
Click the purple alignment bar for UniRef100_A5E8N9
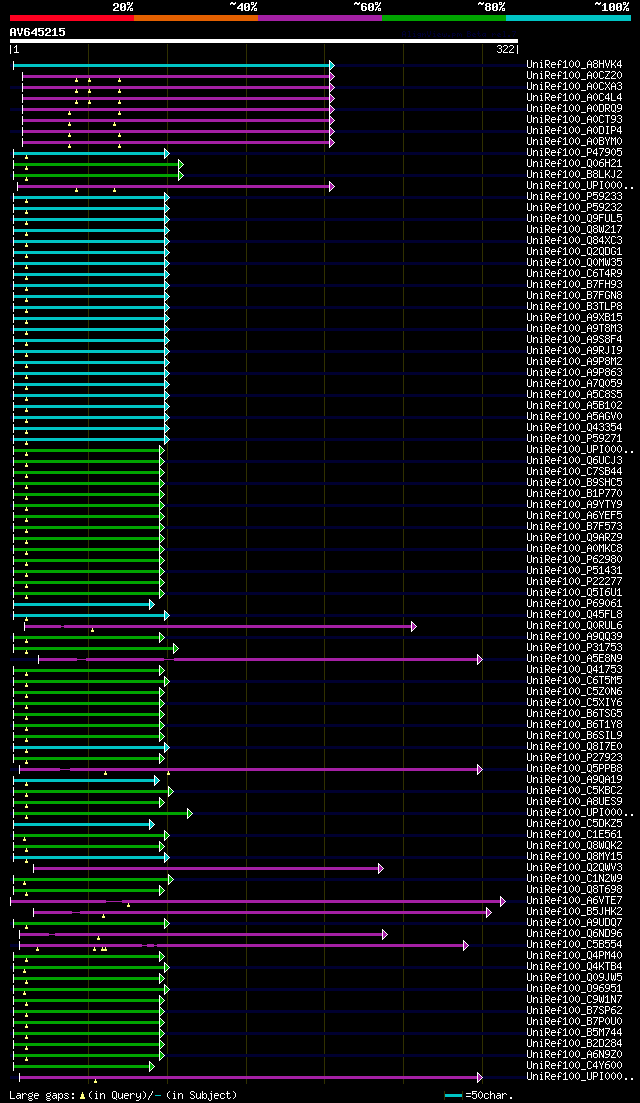point(260,659)
